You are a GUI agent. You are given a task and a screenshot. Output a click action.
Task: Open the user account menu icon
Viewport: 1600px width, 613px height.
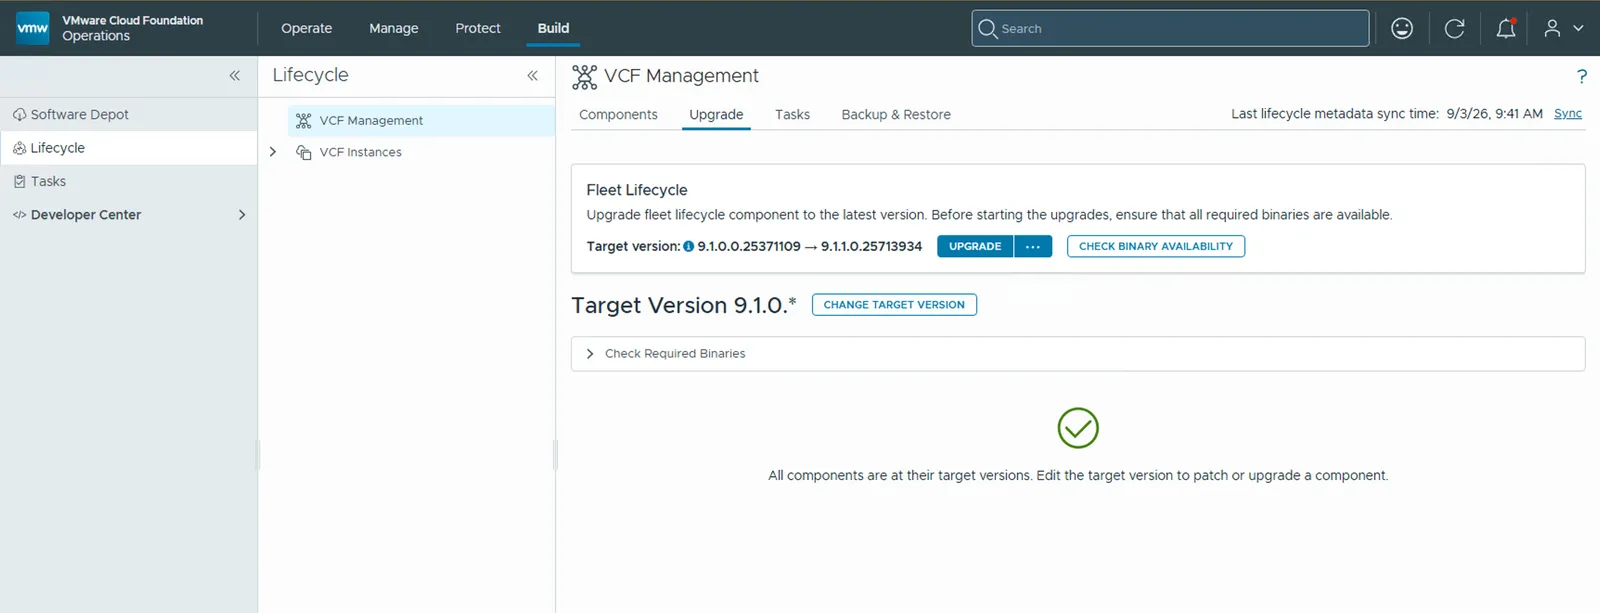(1552, 28)
